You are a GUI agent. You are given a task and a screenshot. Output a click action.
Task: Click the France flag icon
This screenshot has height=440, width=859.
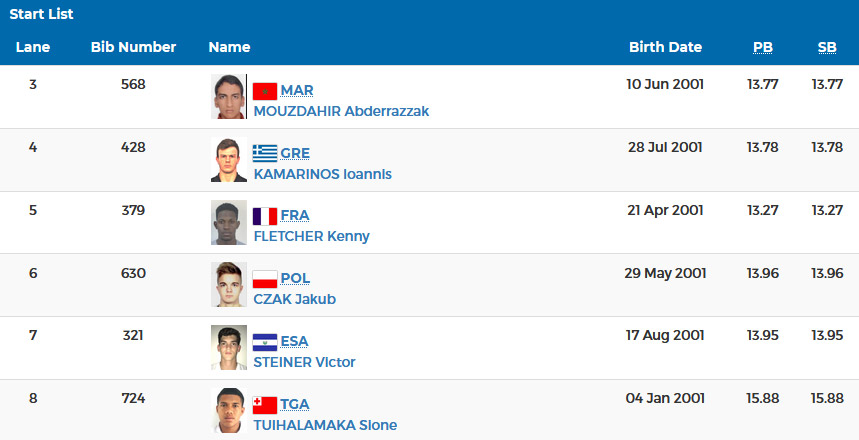tap(265, 216)
